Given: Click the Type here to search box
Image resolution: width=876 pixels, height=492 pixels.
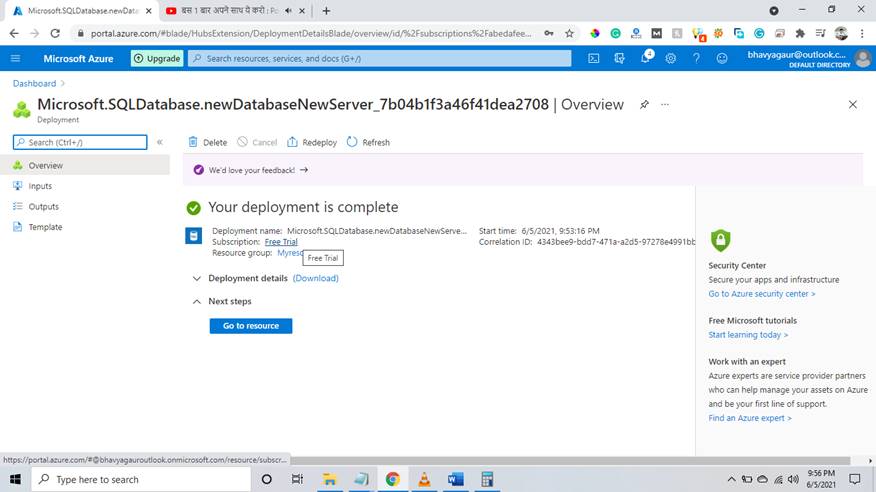Looking at the screenshot, I should (141, 479).
